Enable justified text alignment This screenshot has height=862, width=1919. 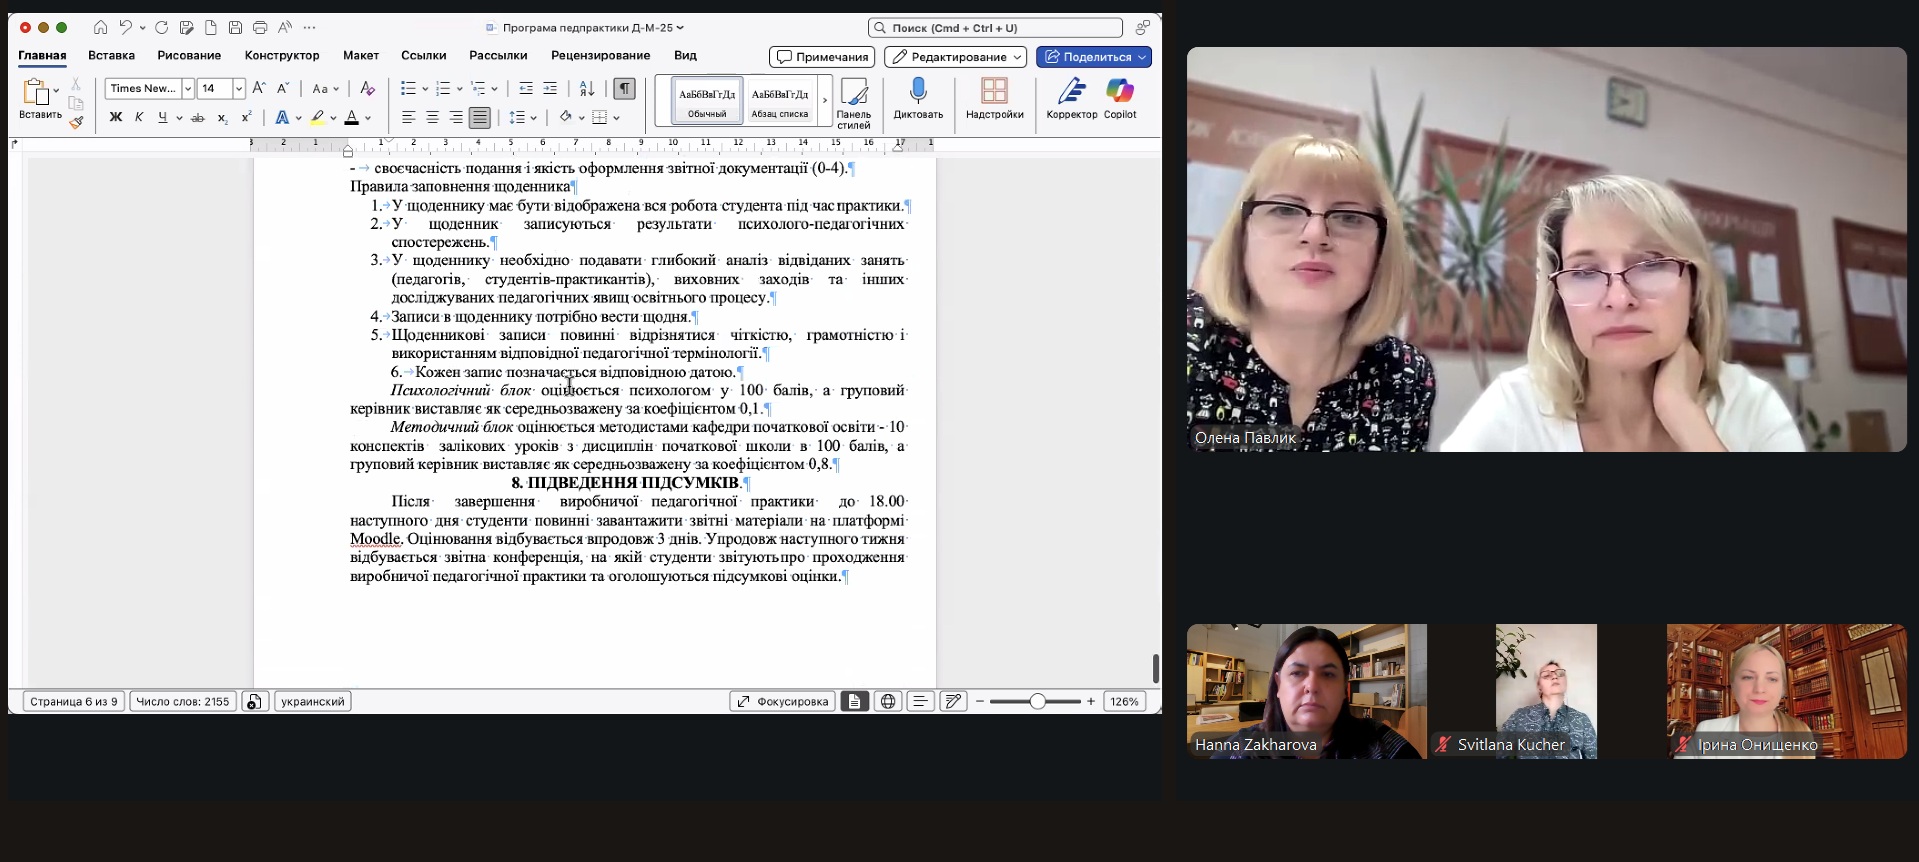point(480,118)
